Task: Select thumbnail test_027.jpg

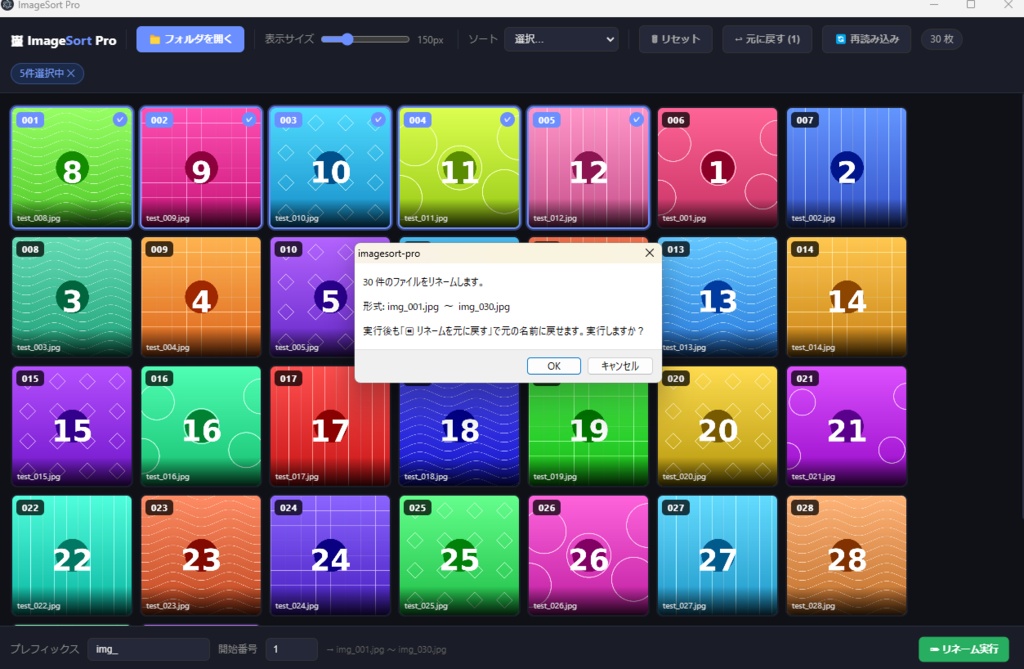Action: coord(717,555)
